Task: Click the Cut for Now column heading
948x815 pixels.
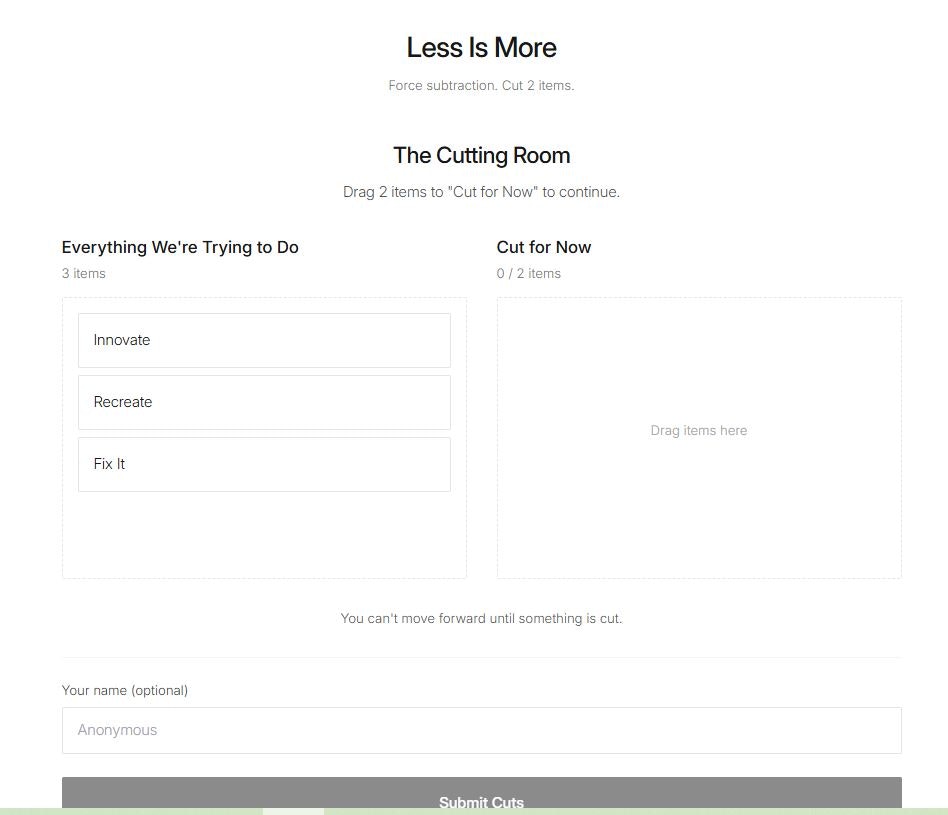Action: pos(544,247)
